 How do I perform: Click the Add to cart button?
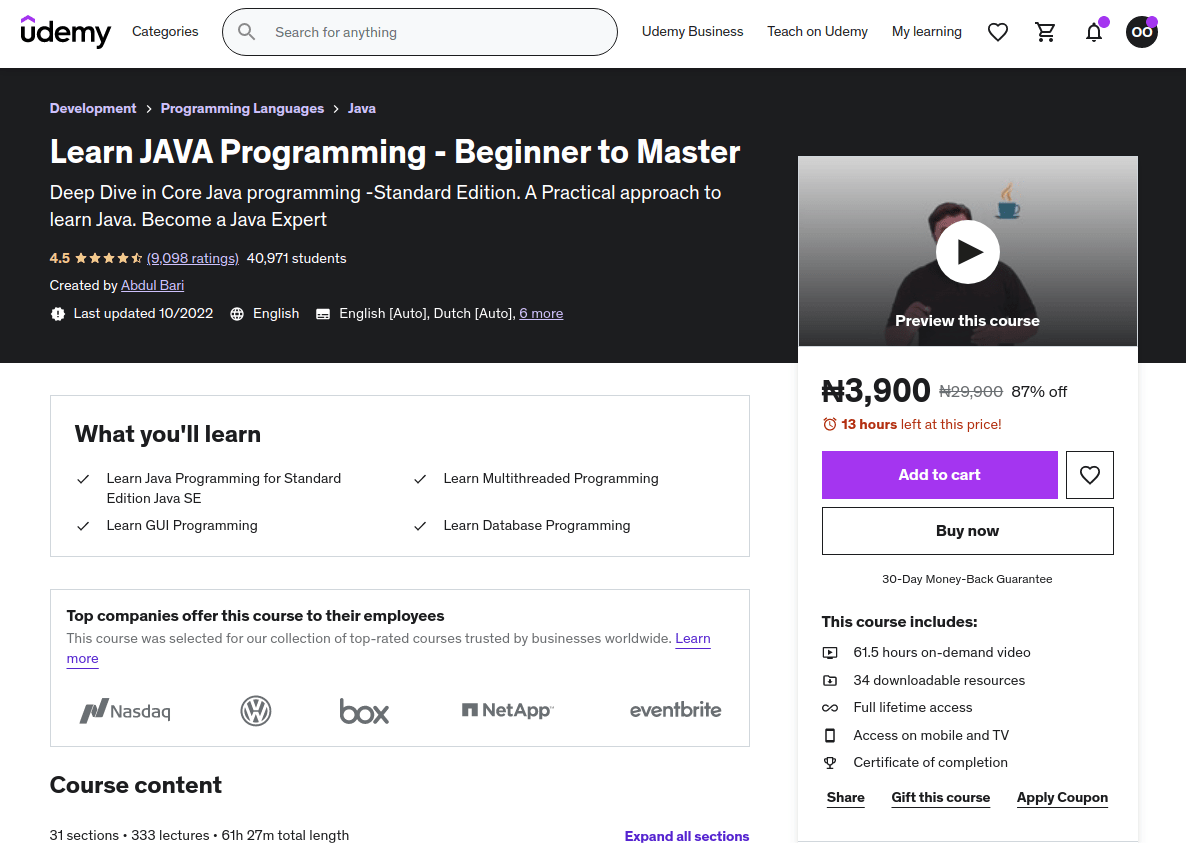pyautogui.click(x=939, y=474)
